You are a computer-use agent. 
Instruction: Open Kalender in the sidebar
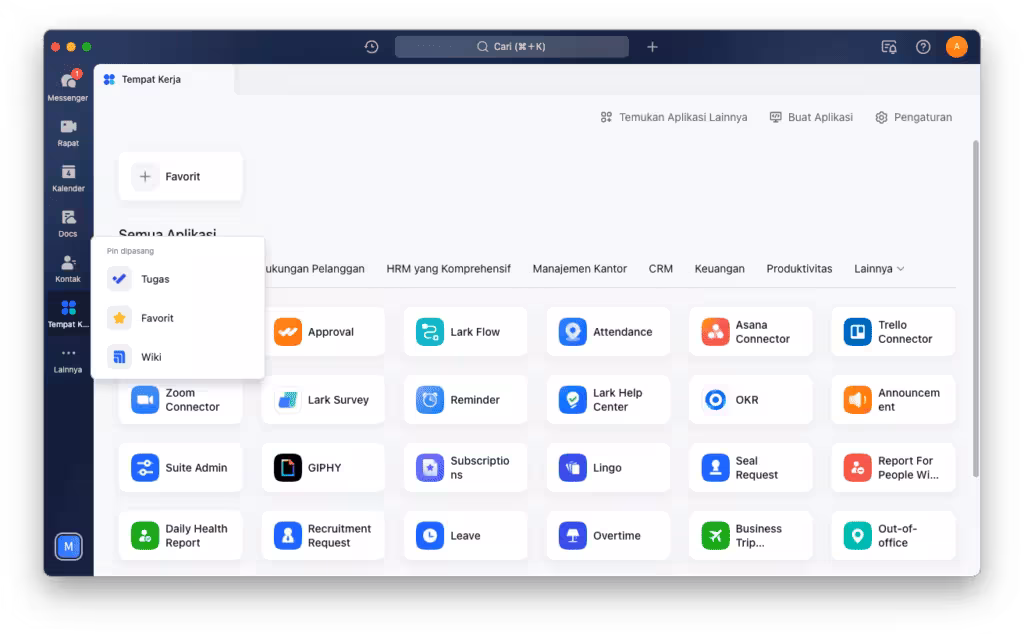68,178
